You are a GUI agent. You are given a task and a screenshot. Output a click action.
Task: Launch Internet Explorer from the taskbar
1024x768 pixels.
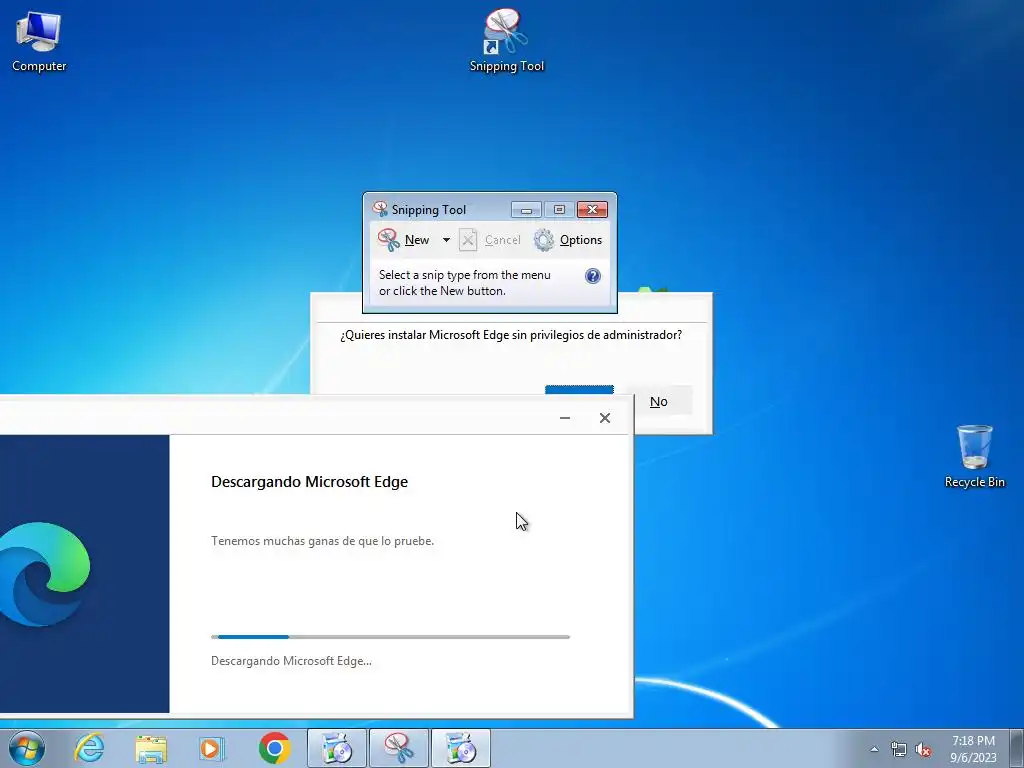89,748
